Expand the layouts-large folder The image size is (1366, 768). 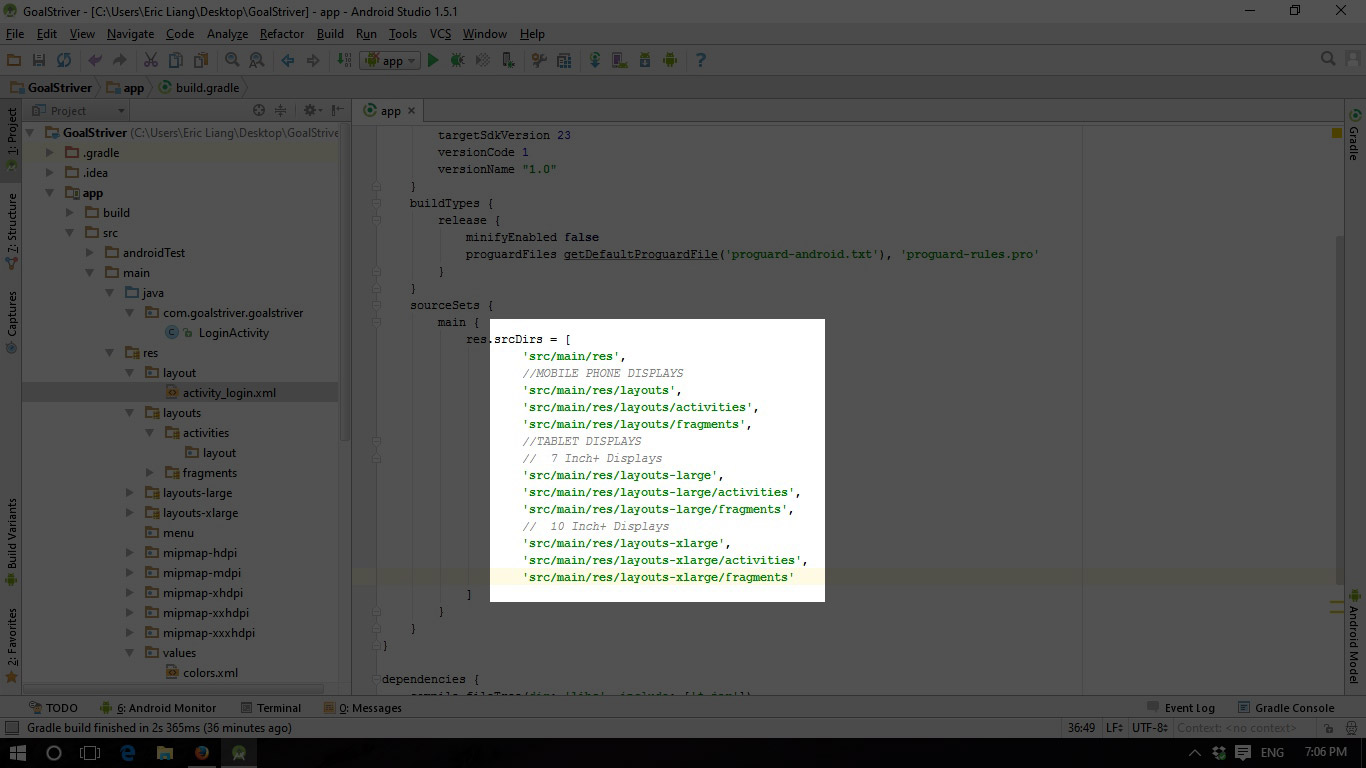[130, 493]
